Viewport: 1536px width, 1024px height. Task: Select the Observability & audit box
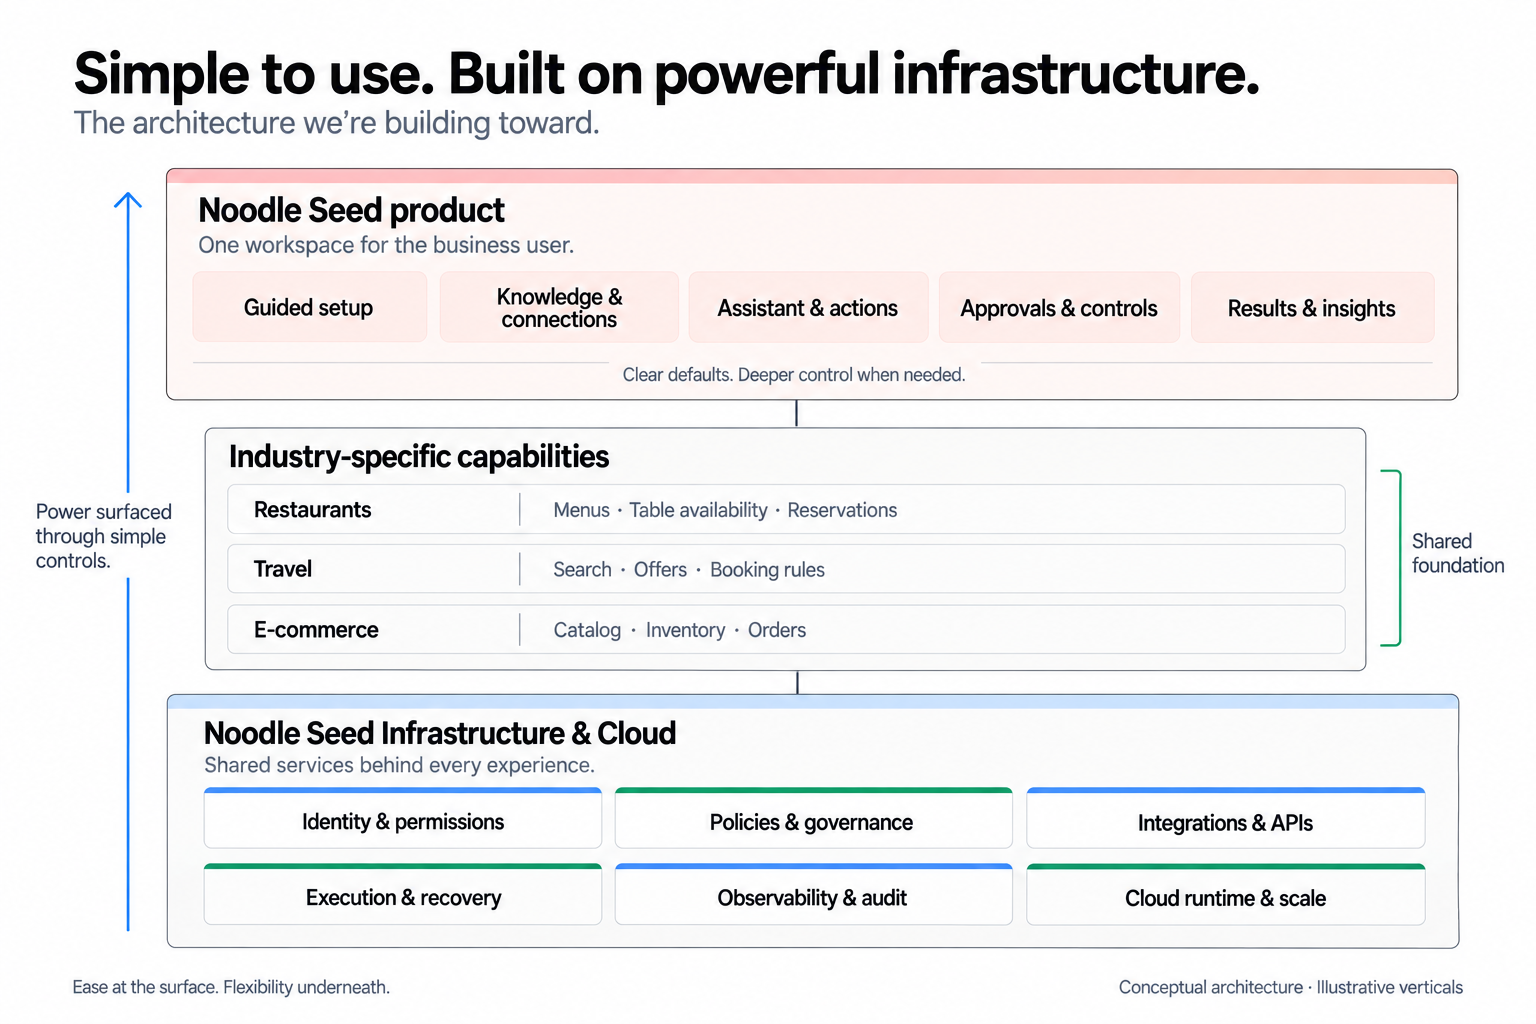[x=813, y=894]
